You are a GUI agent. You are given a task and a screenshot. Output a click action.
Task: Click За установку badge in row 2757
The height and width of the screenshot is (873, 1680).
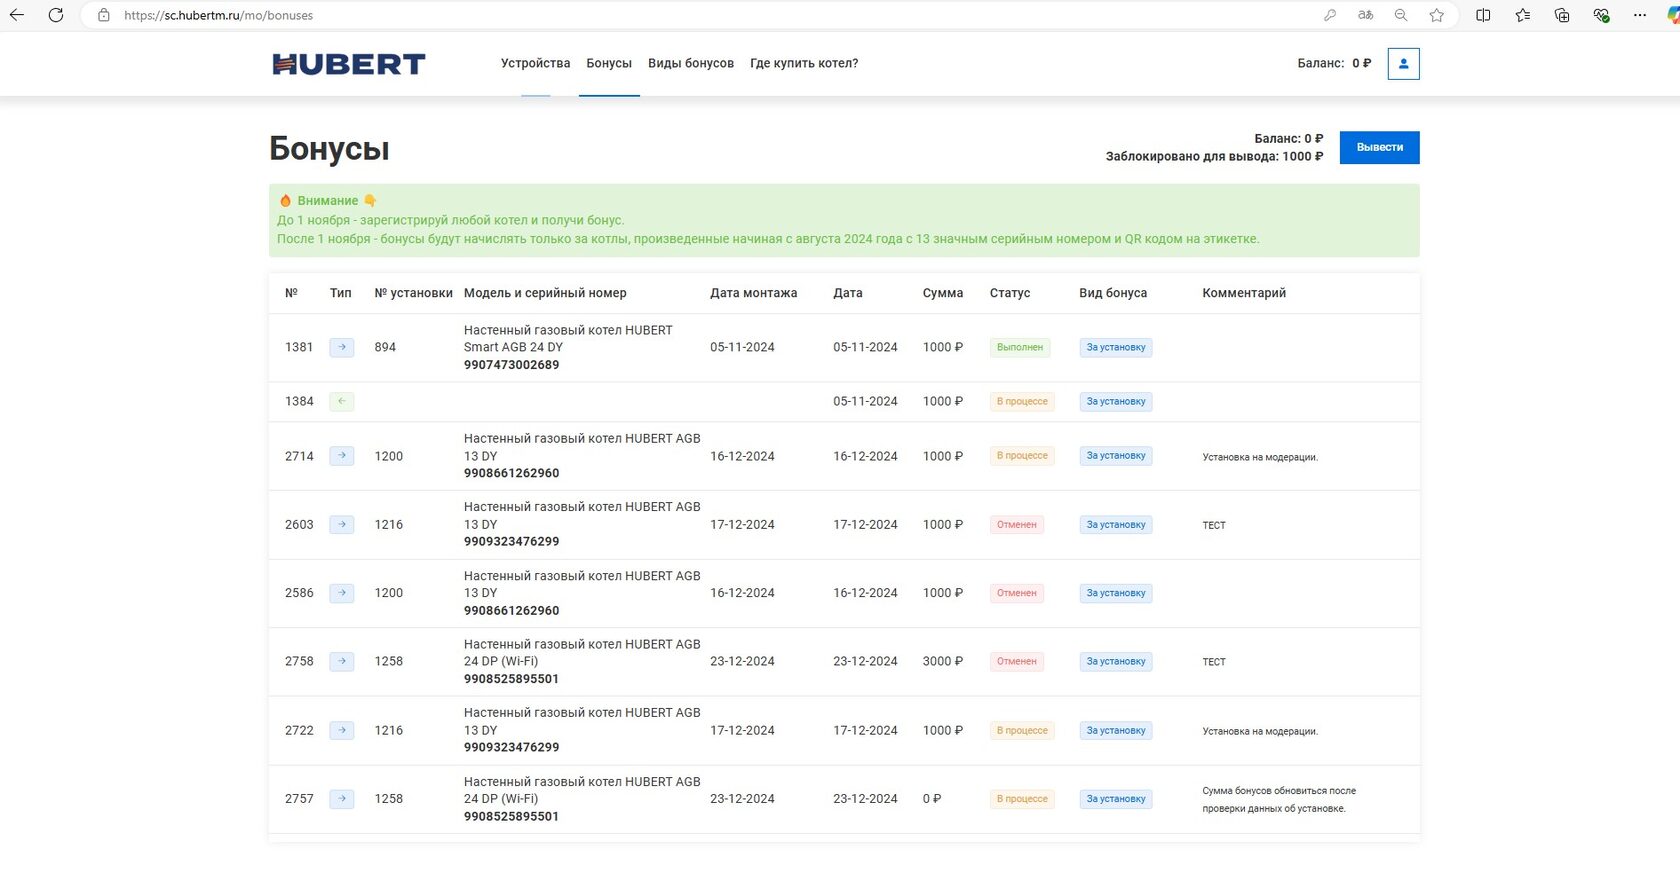pos(1116,799)
